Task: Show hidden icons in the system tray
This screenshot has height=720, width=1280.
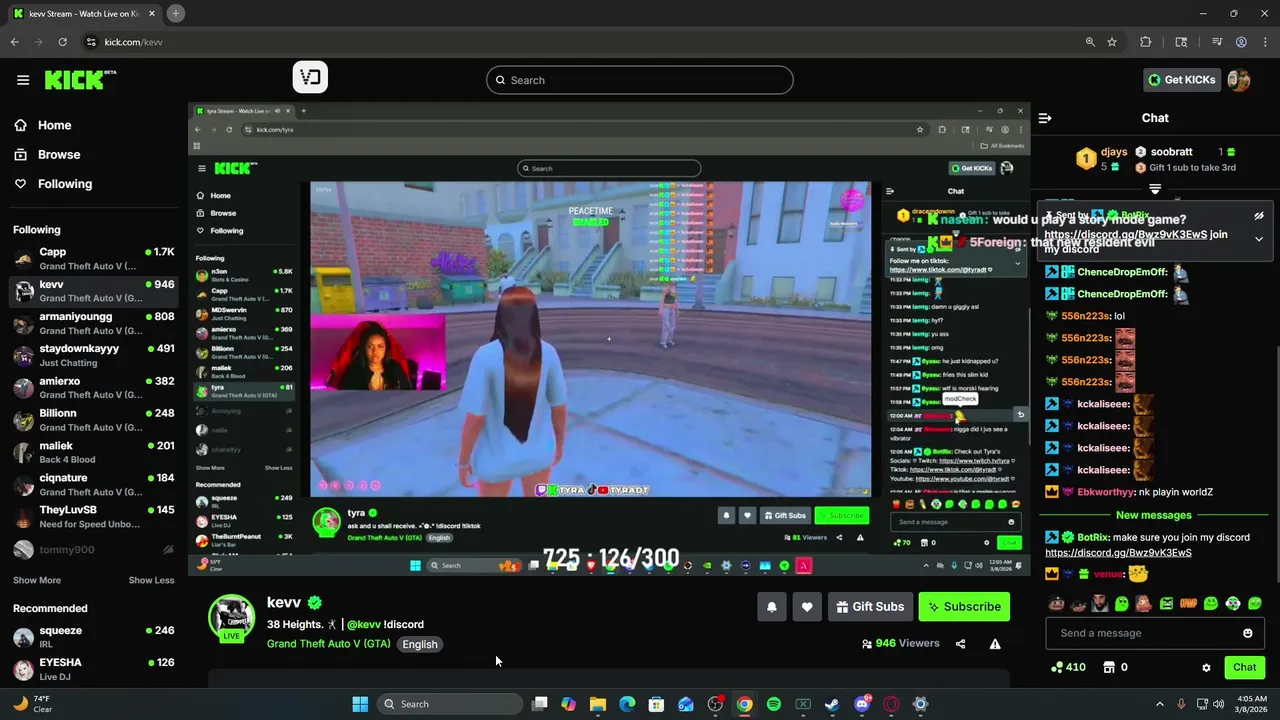Action: tap(1160, 704)
